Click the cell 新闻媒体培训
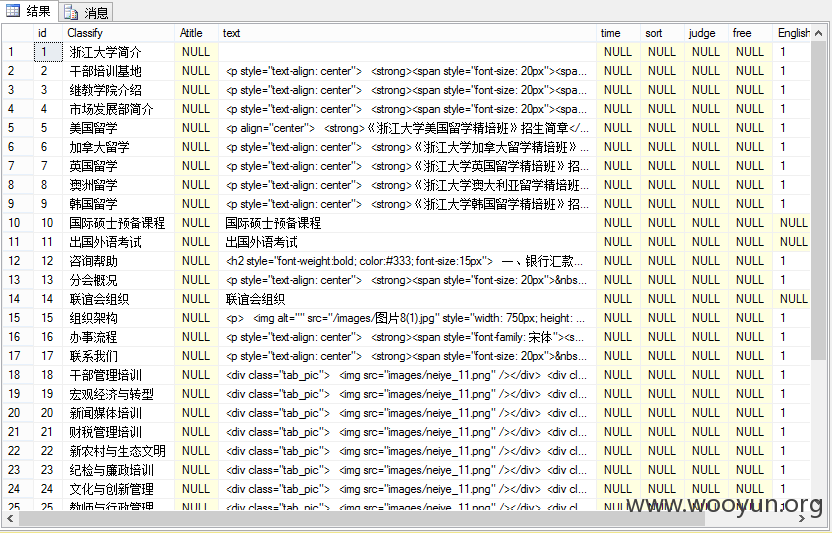Image resolution: width=832 pixels, height=533 pixels. click(x=118, y=413)
